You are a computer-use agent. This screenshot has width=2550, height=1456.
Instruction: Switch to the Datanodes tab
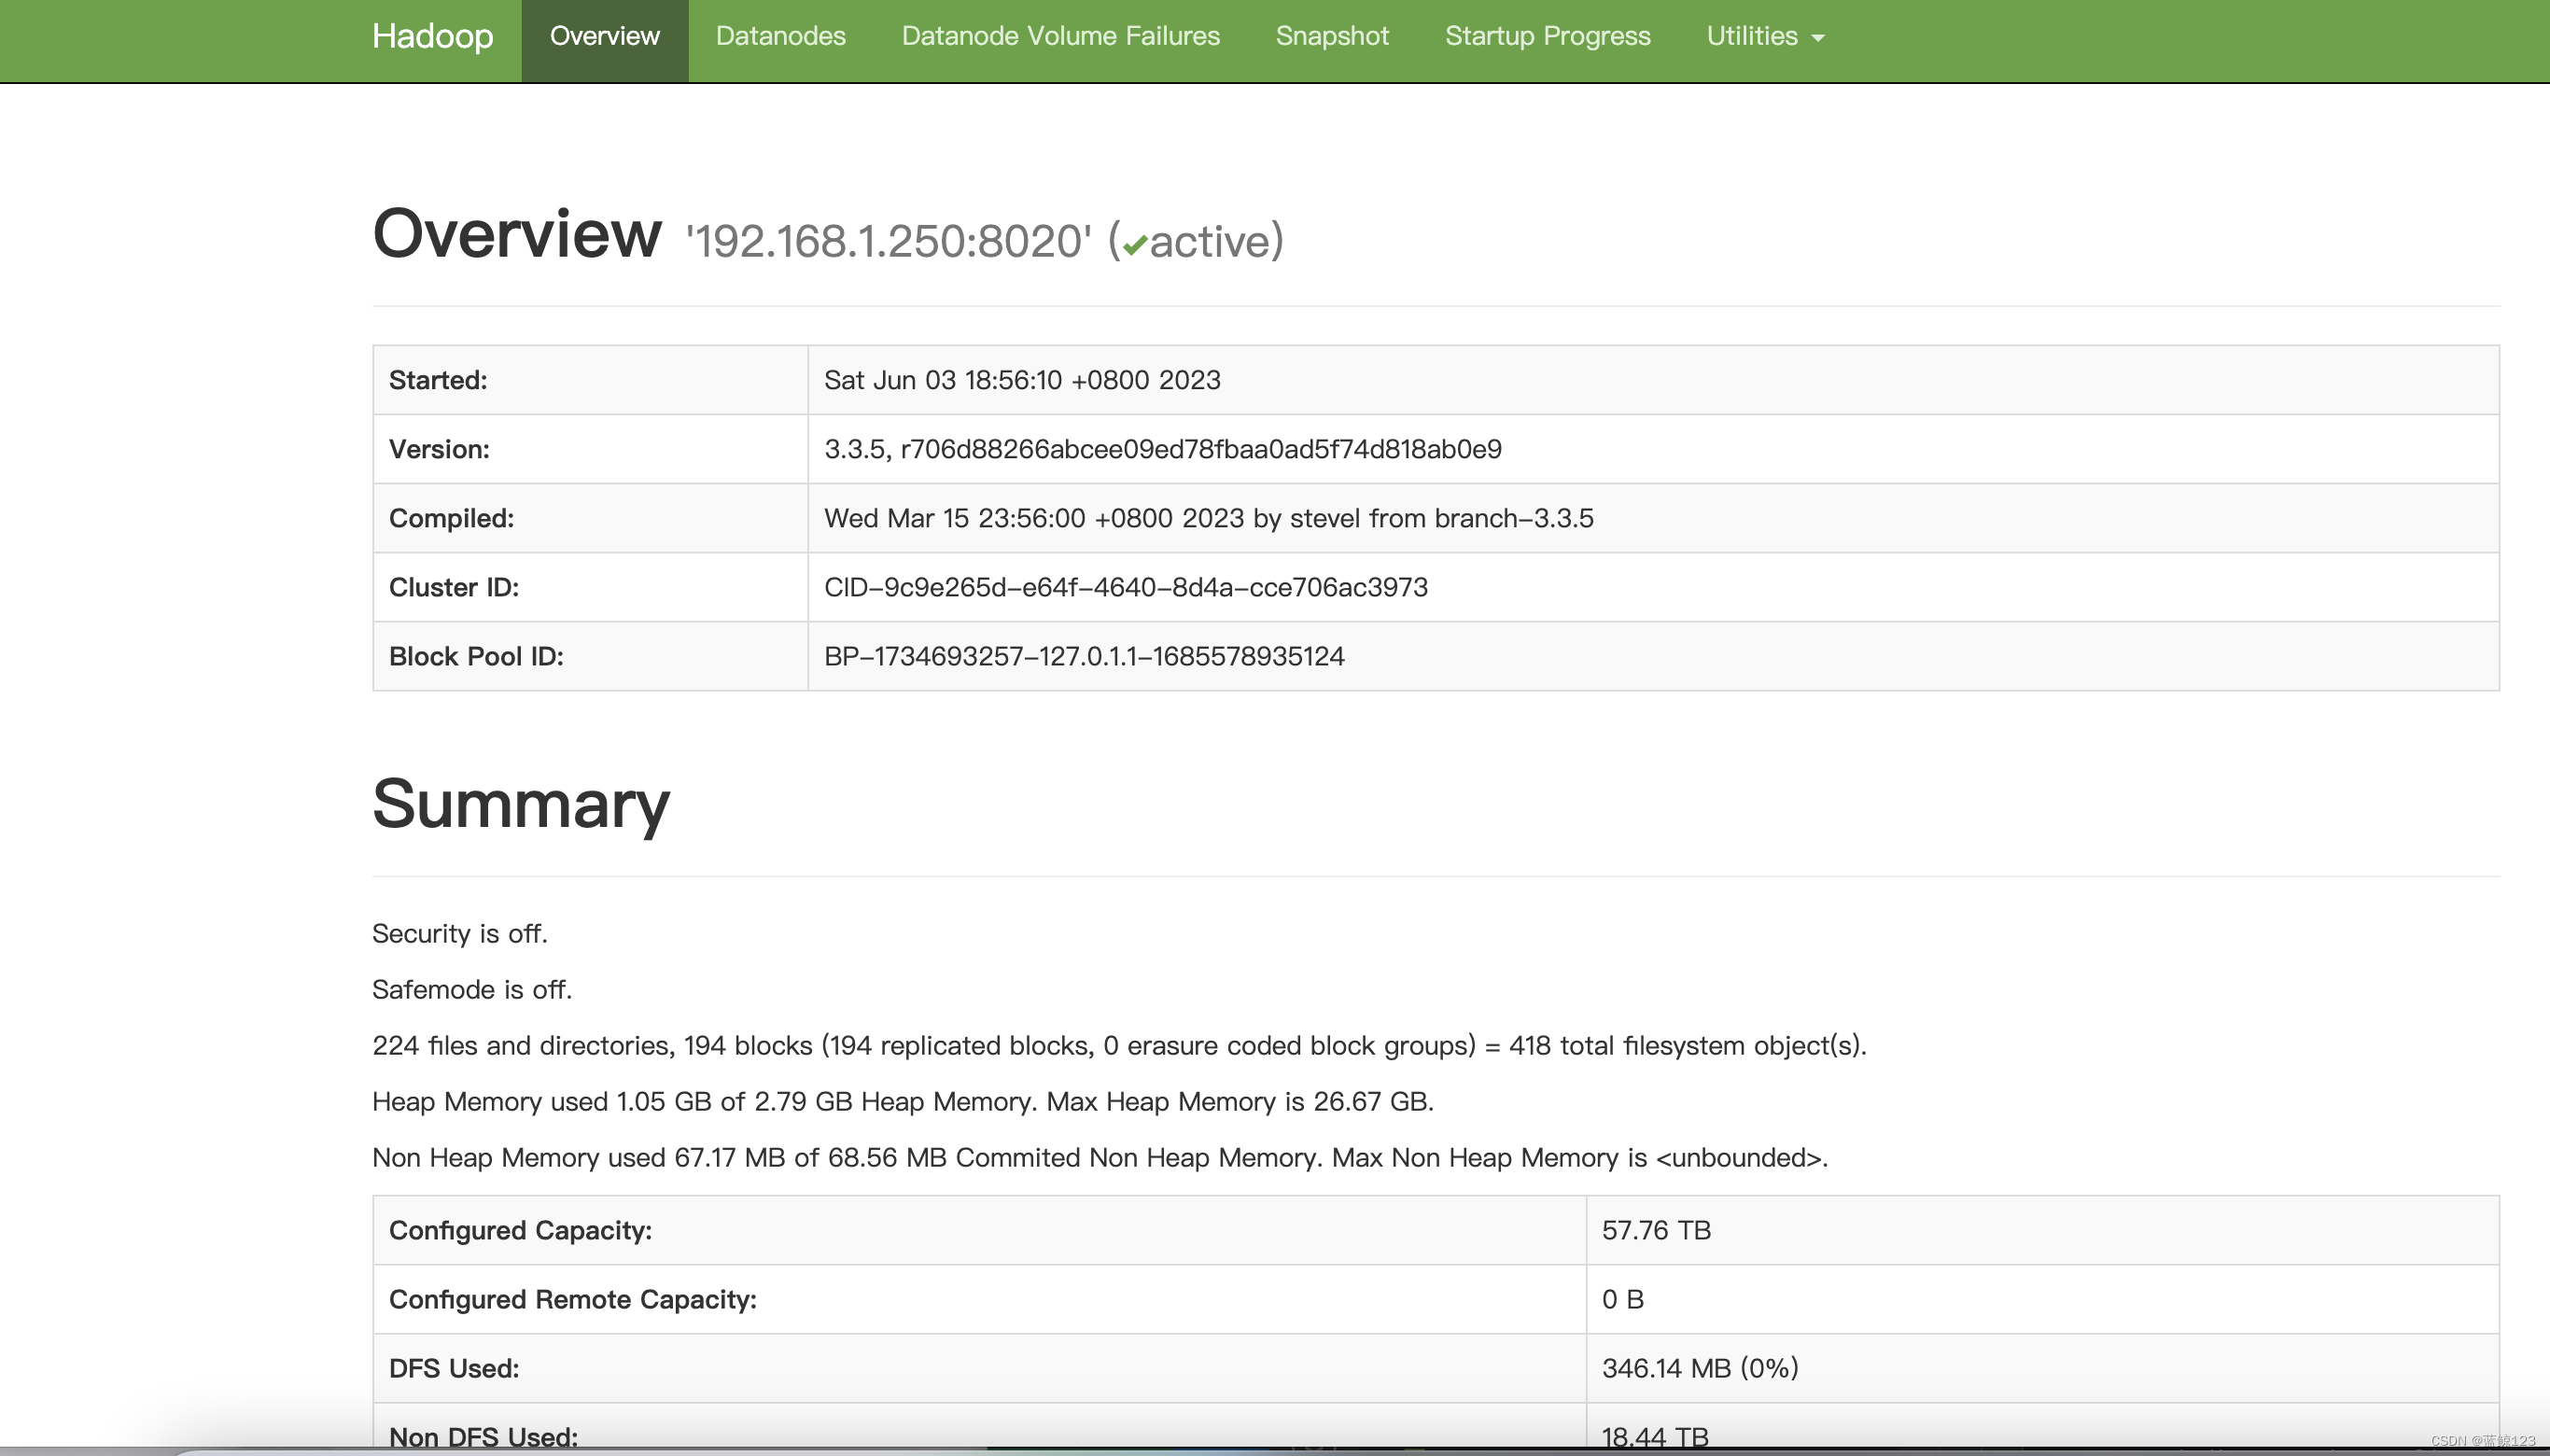coord(781,37)
